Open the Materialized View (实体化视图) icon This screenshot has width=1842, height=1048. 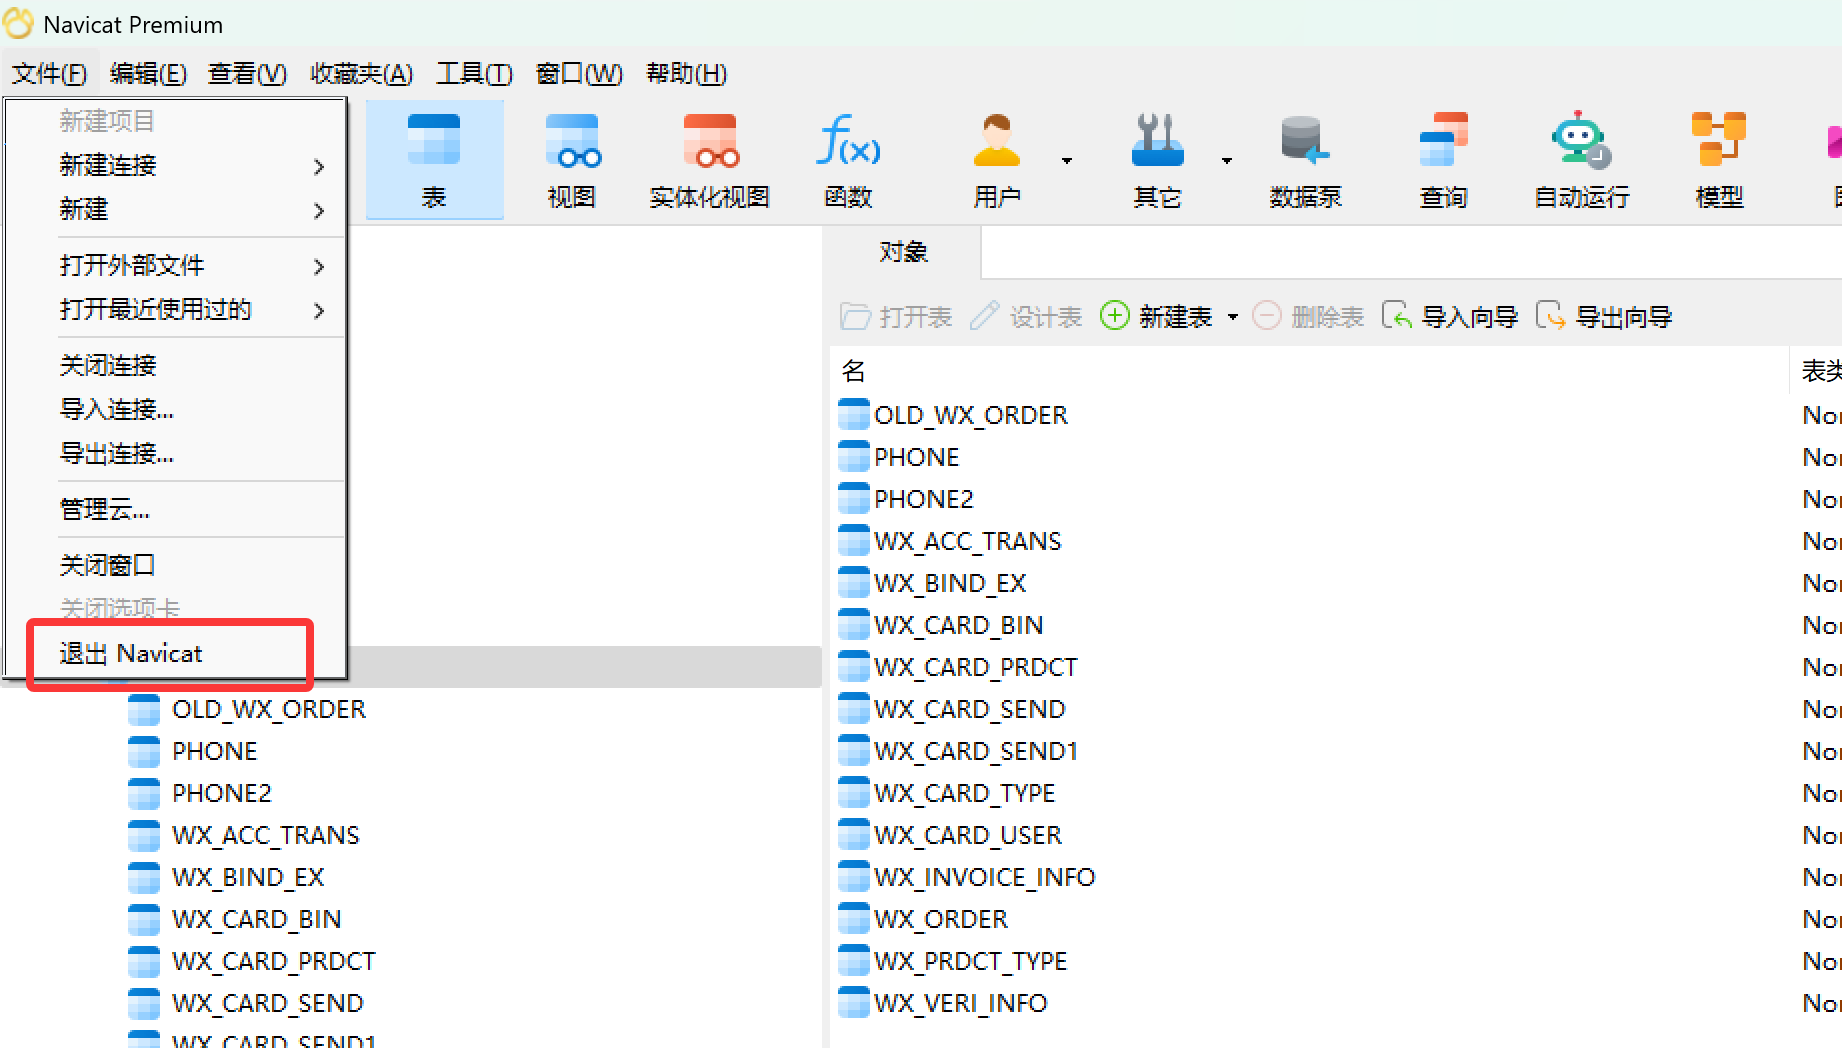click(710, 160)
